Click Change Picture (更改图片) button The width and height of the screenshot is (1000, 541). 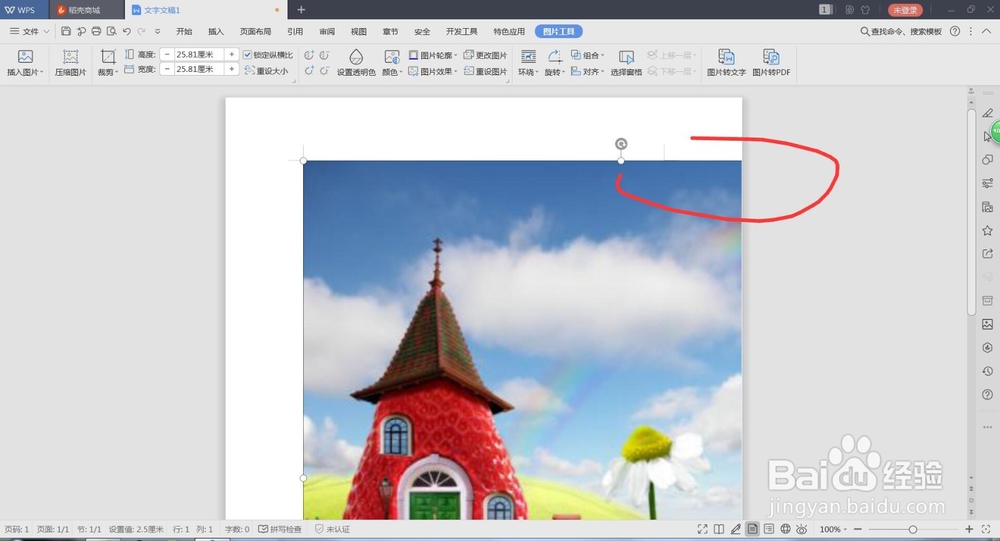click(x=485, y=55)
